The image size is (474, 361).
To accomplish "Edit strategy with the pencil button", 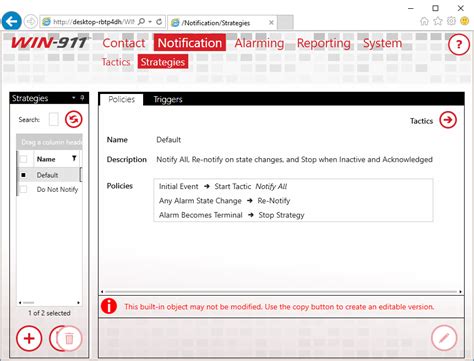I will (x=444, y=338).
